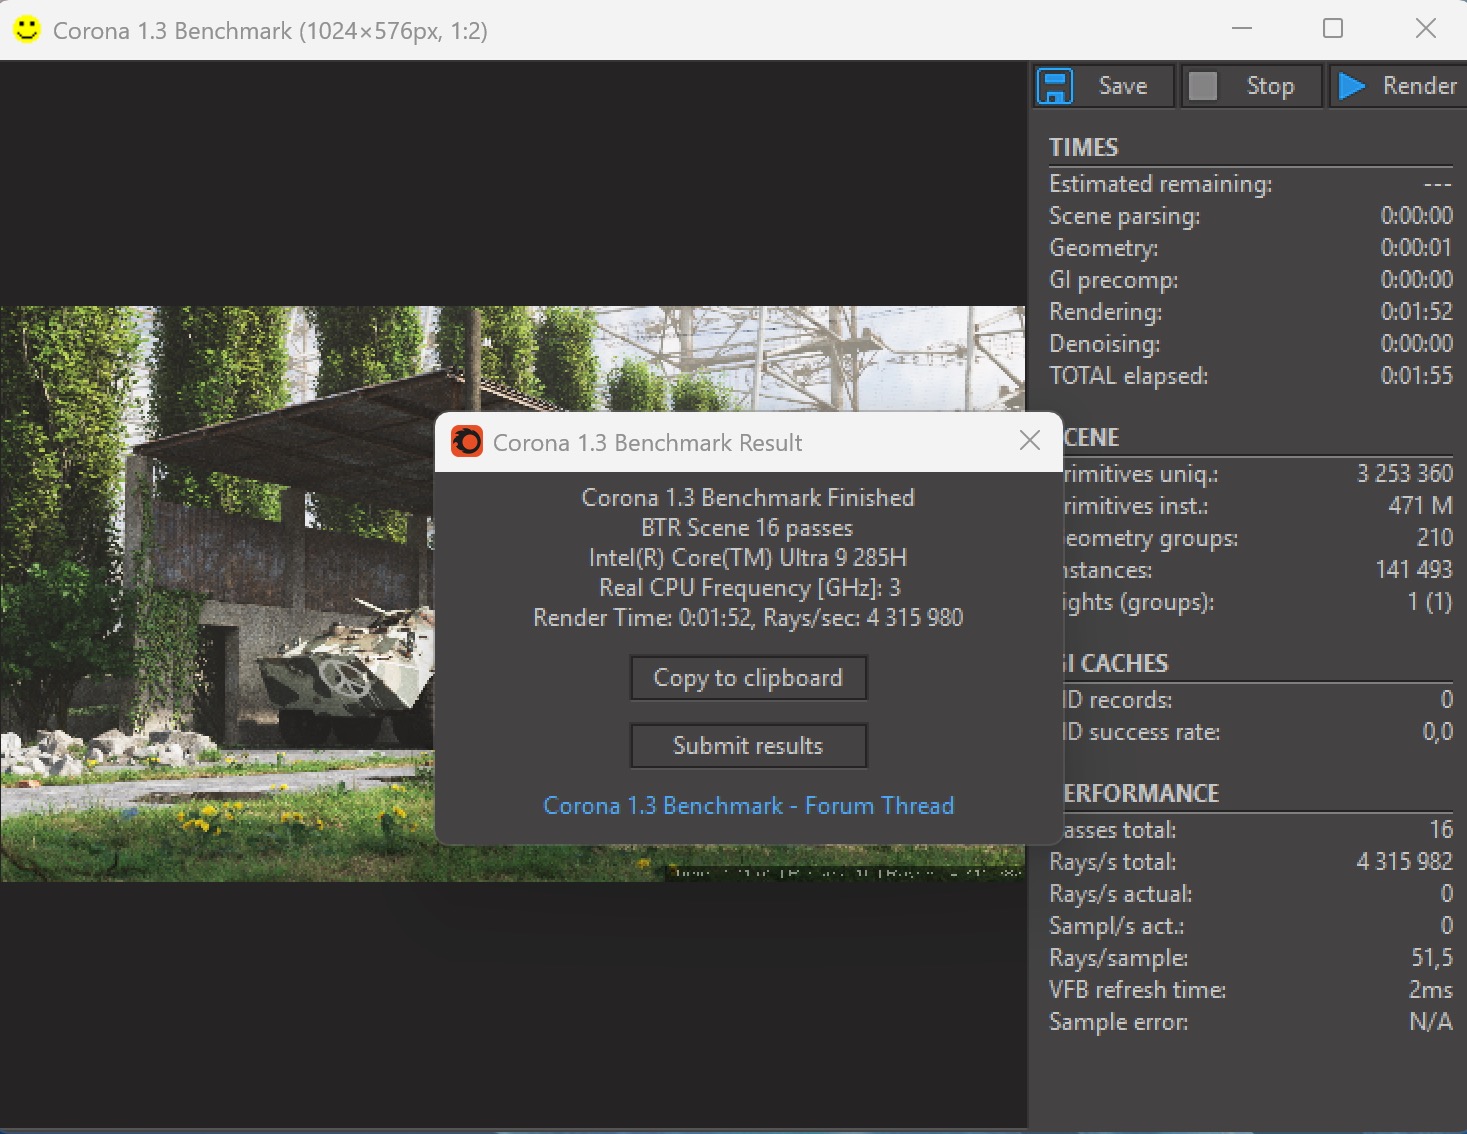Screen dimensions: 1467x1134
Task: Close the main Corona Benchmark window
Action: click(1425, 29)
